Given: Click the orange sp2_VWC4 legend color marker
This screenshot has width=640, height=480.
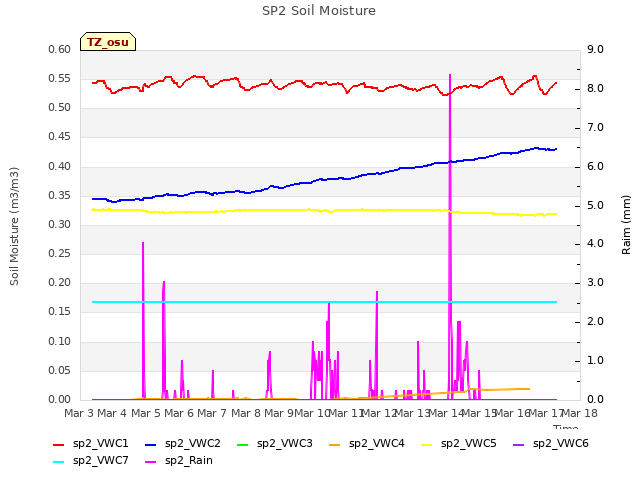Looking at the screenshot, I should point(335,444).
